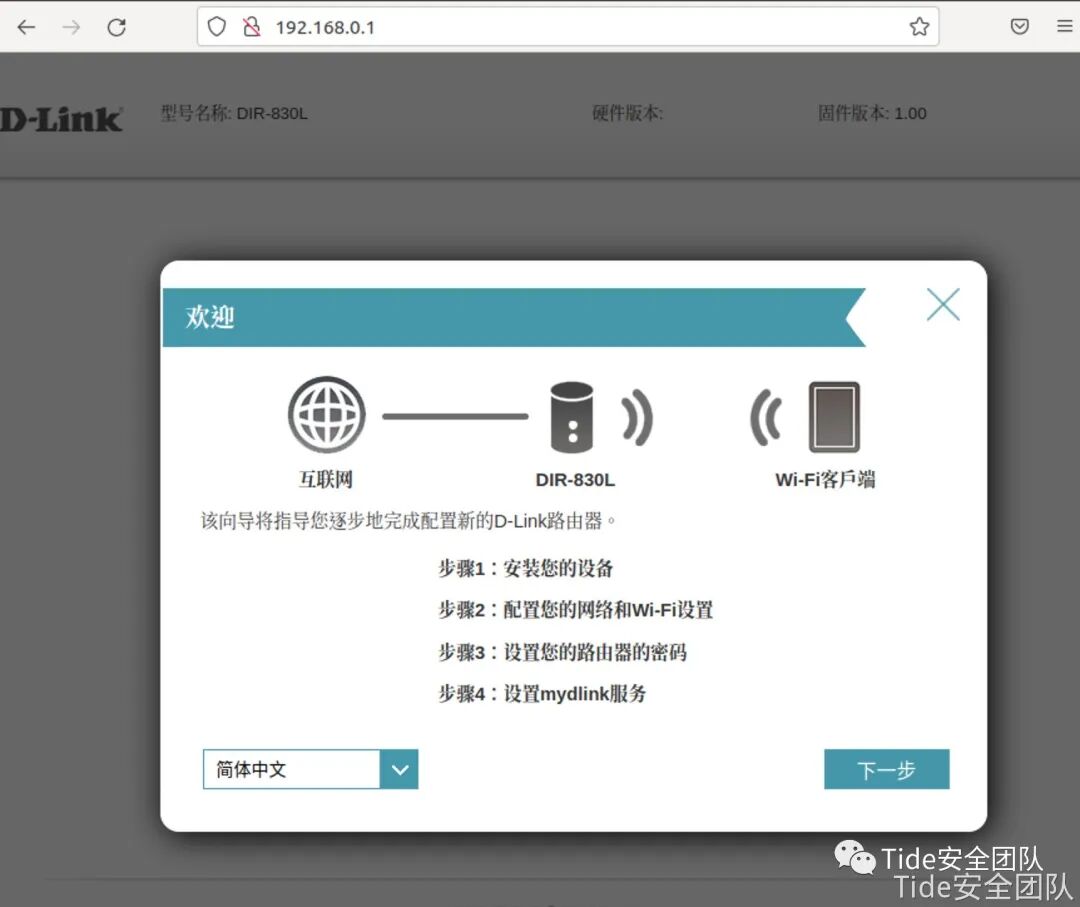Image resolution: width=1080 pixels, height=907 pixels.
Task: Click the DIR-830L router icon
Action: [x=572, y=417]
